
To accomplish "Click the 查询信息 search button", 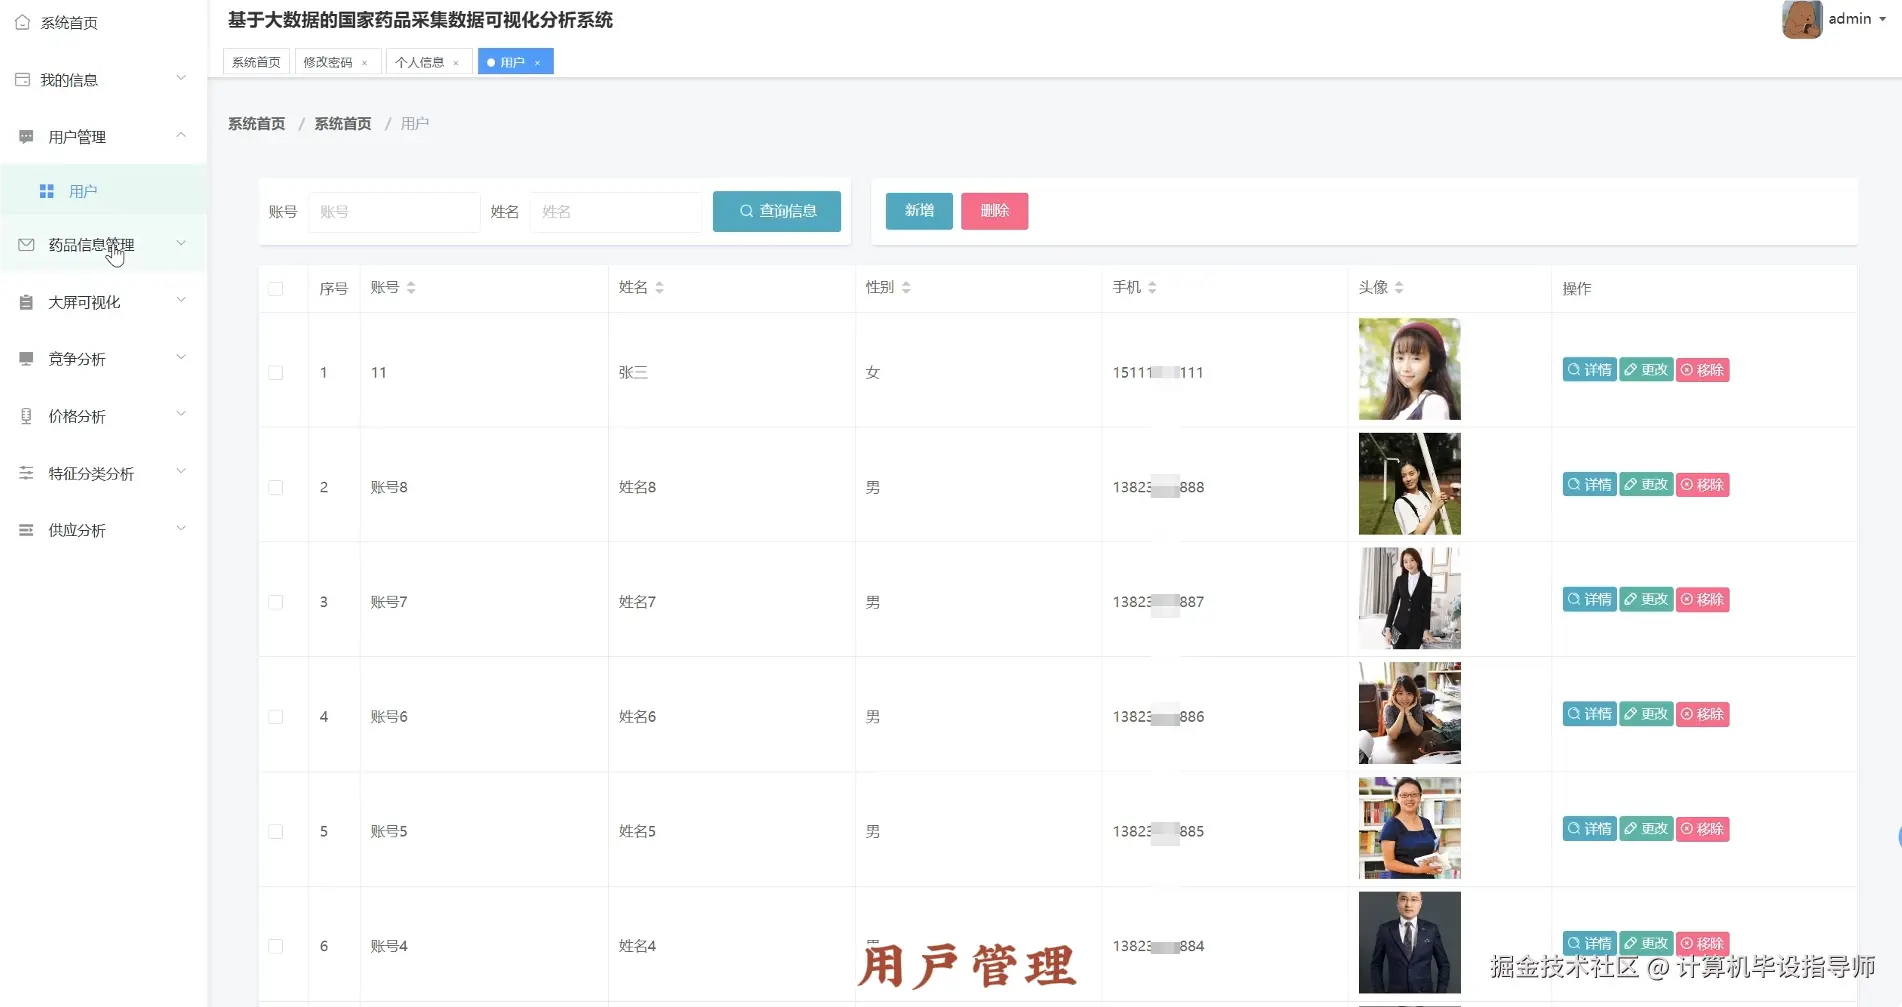I will click(x=777, y=211).
